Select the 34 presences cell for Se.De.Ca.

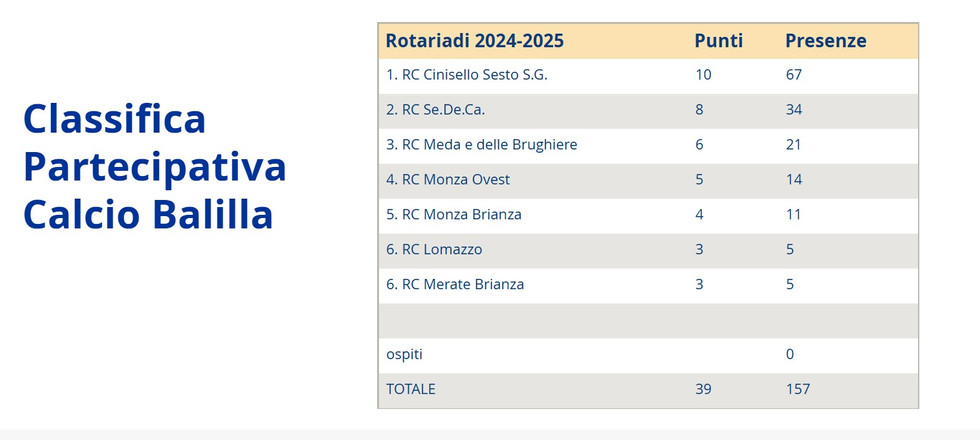click(x=794, y=110)
